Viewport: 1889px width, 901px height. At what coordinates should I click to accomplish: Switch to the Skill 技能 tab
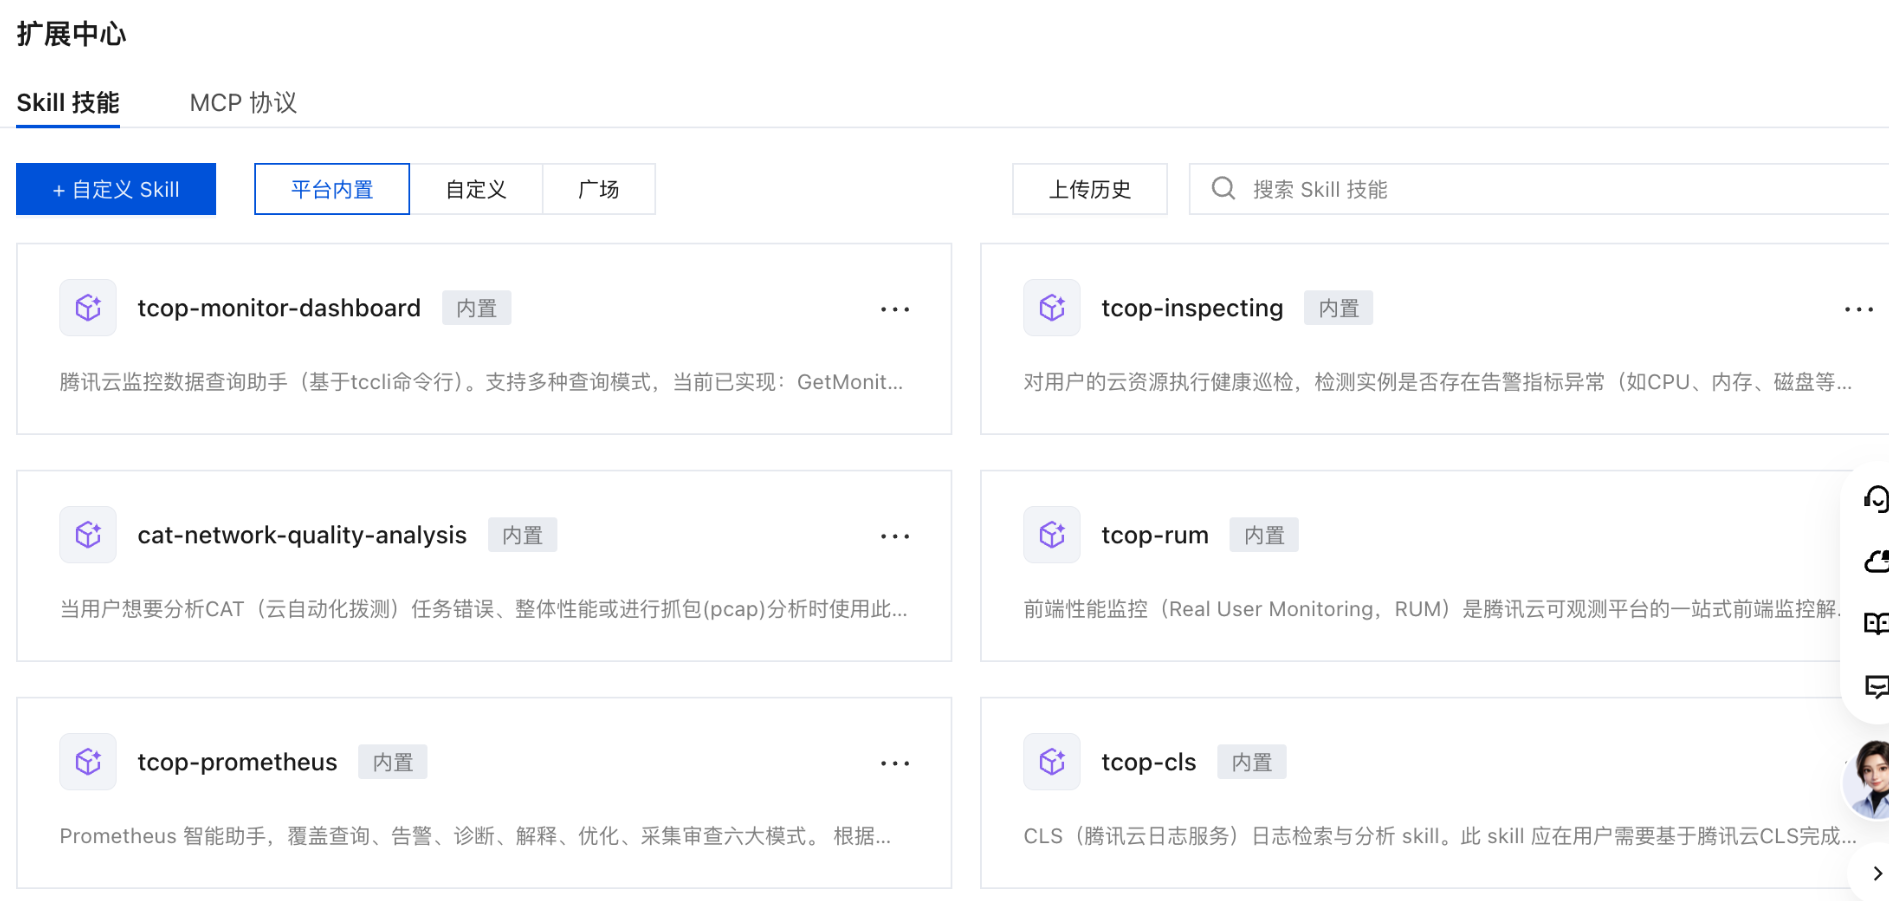pyautogui.click(x=68, y=103)
